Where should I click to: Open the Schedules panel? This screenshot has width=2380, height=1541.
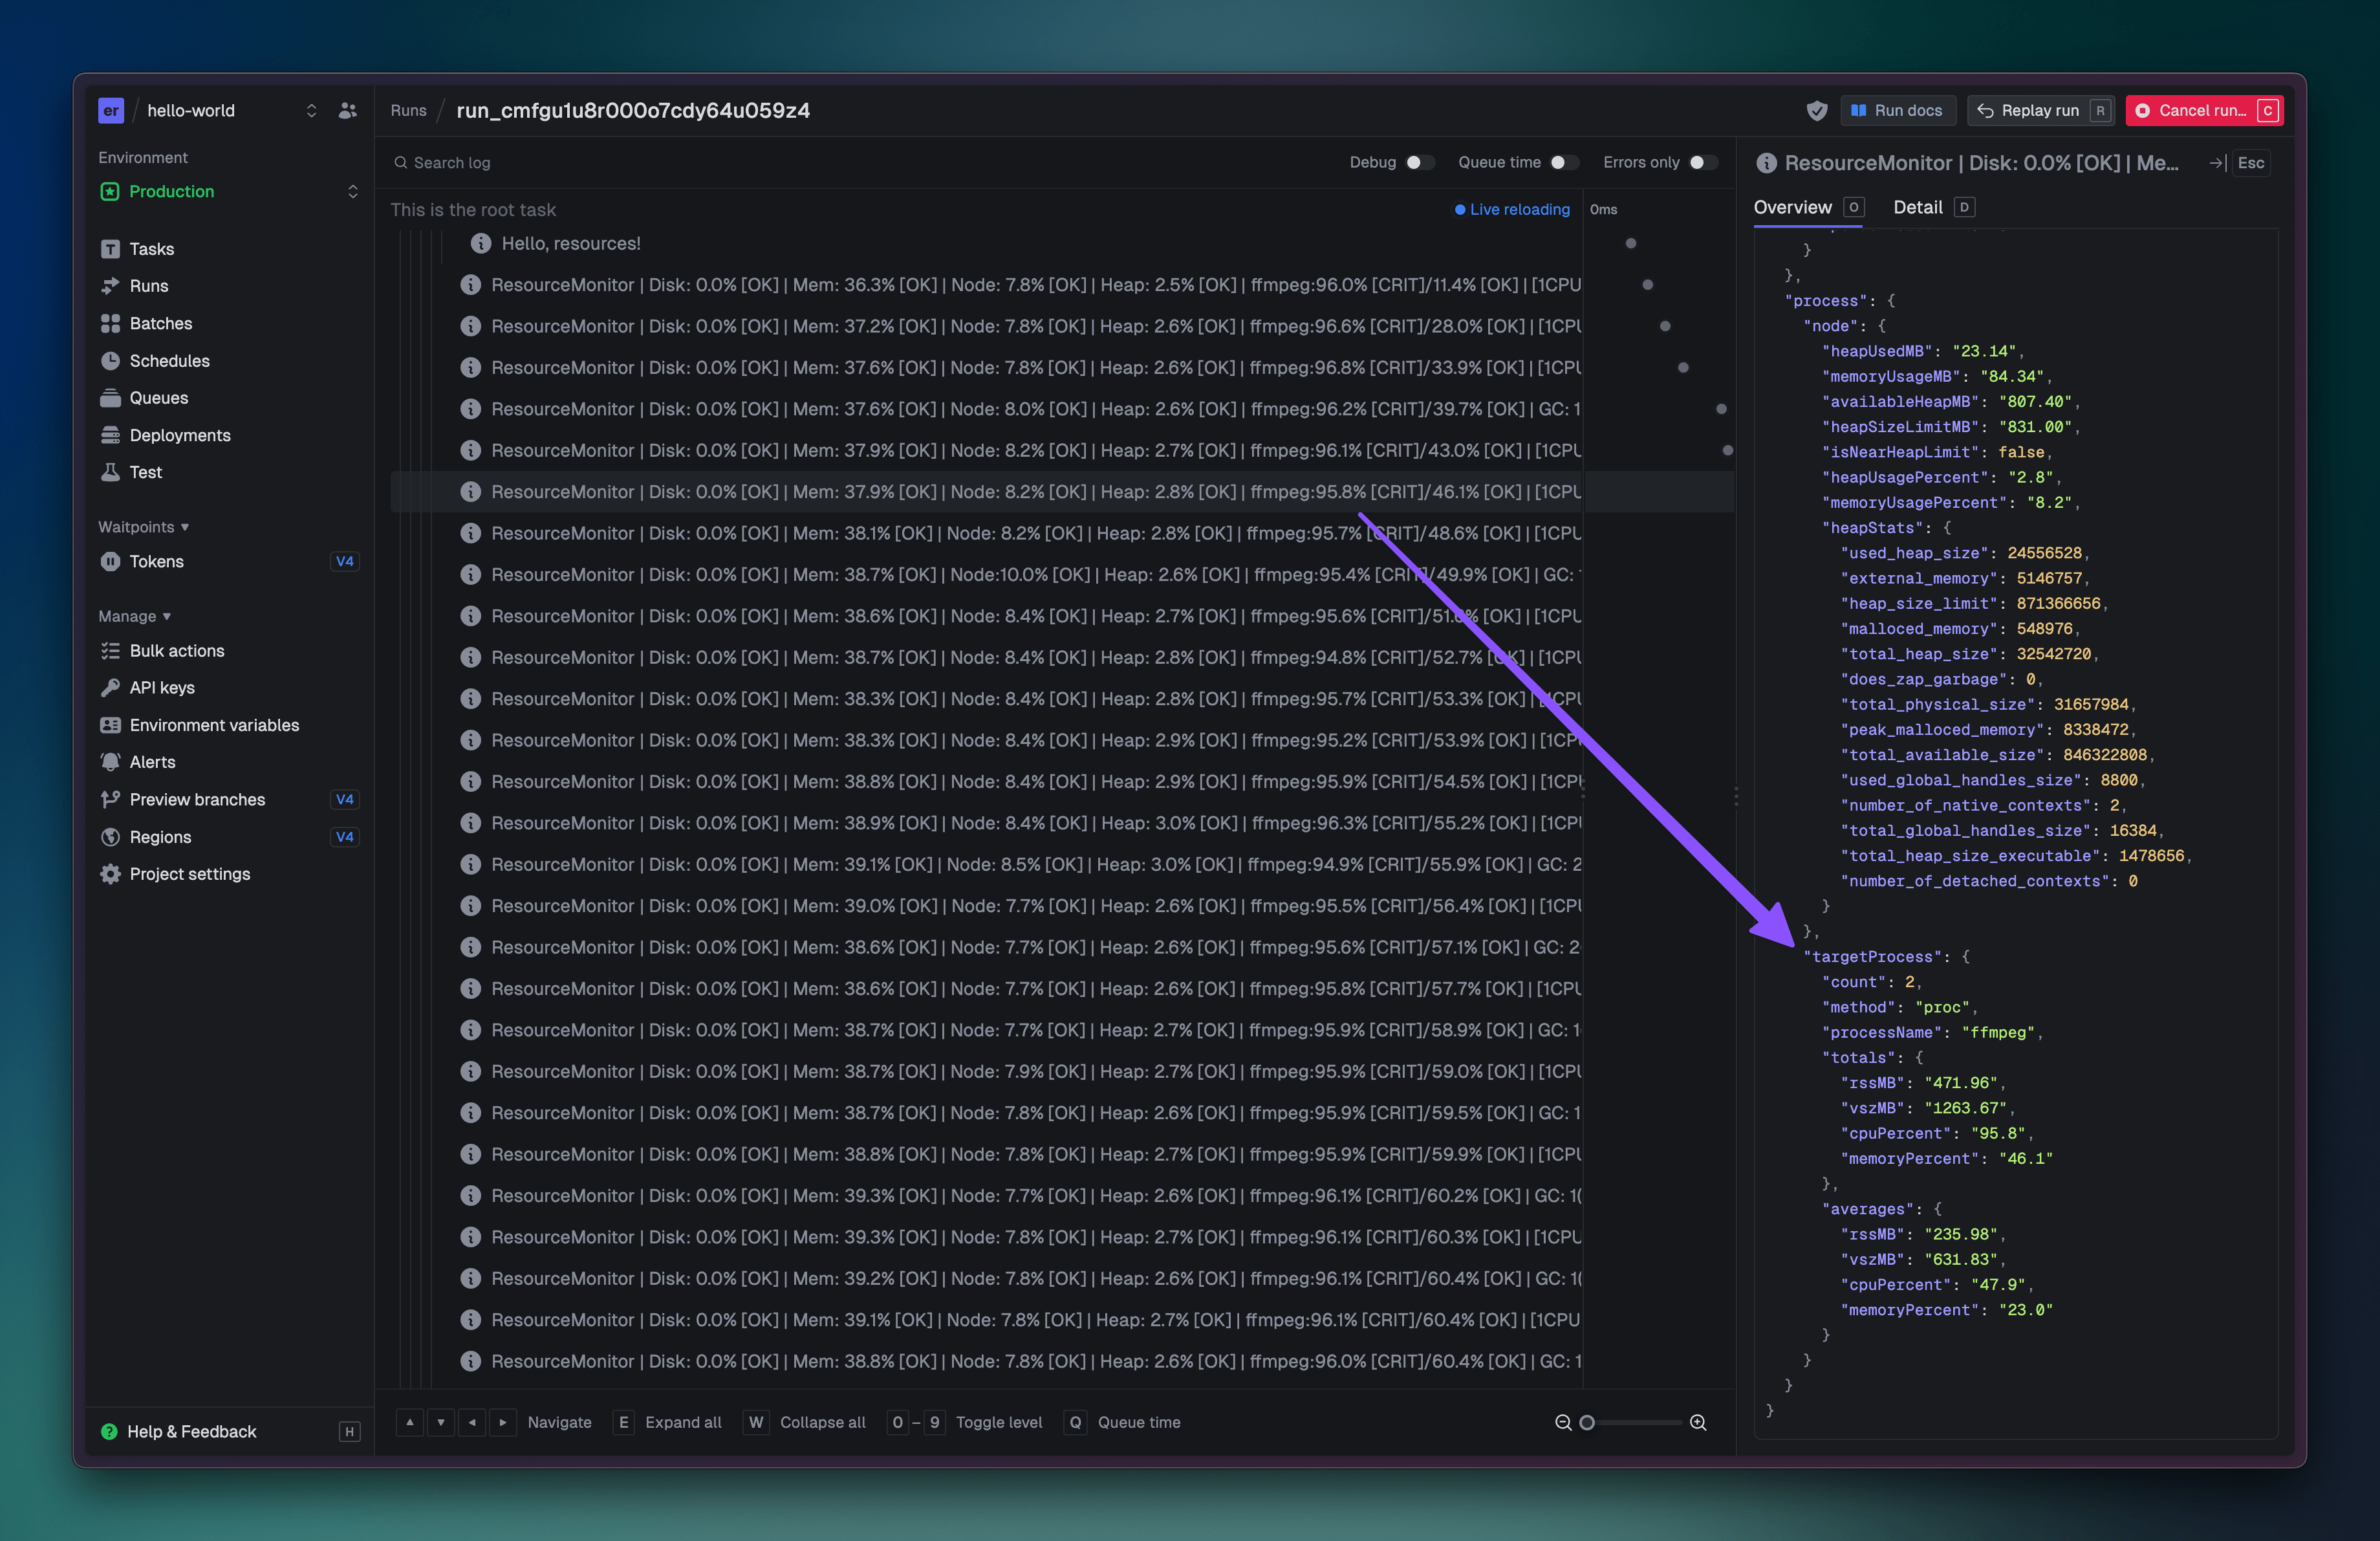[169, 361]
